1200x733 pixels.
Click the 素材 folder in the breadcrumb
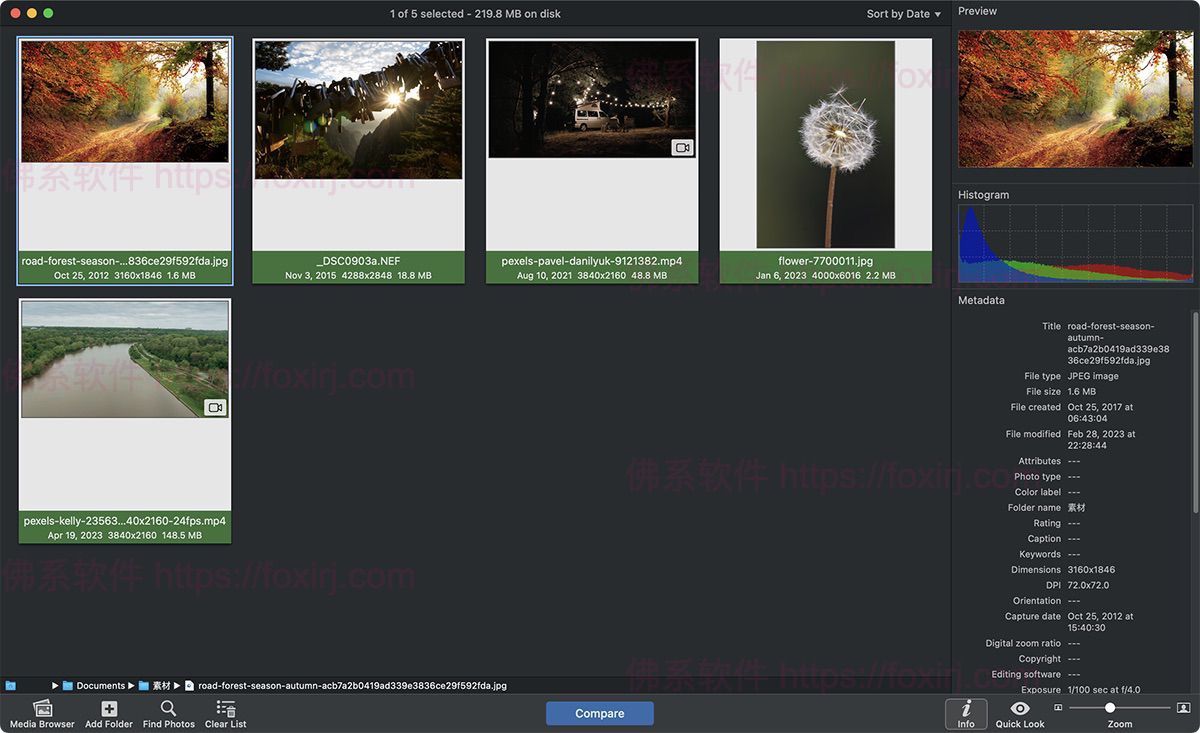[161, 685]
